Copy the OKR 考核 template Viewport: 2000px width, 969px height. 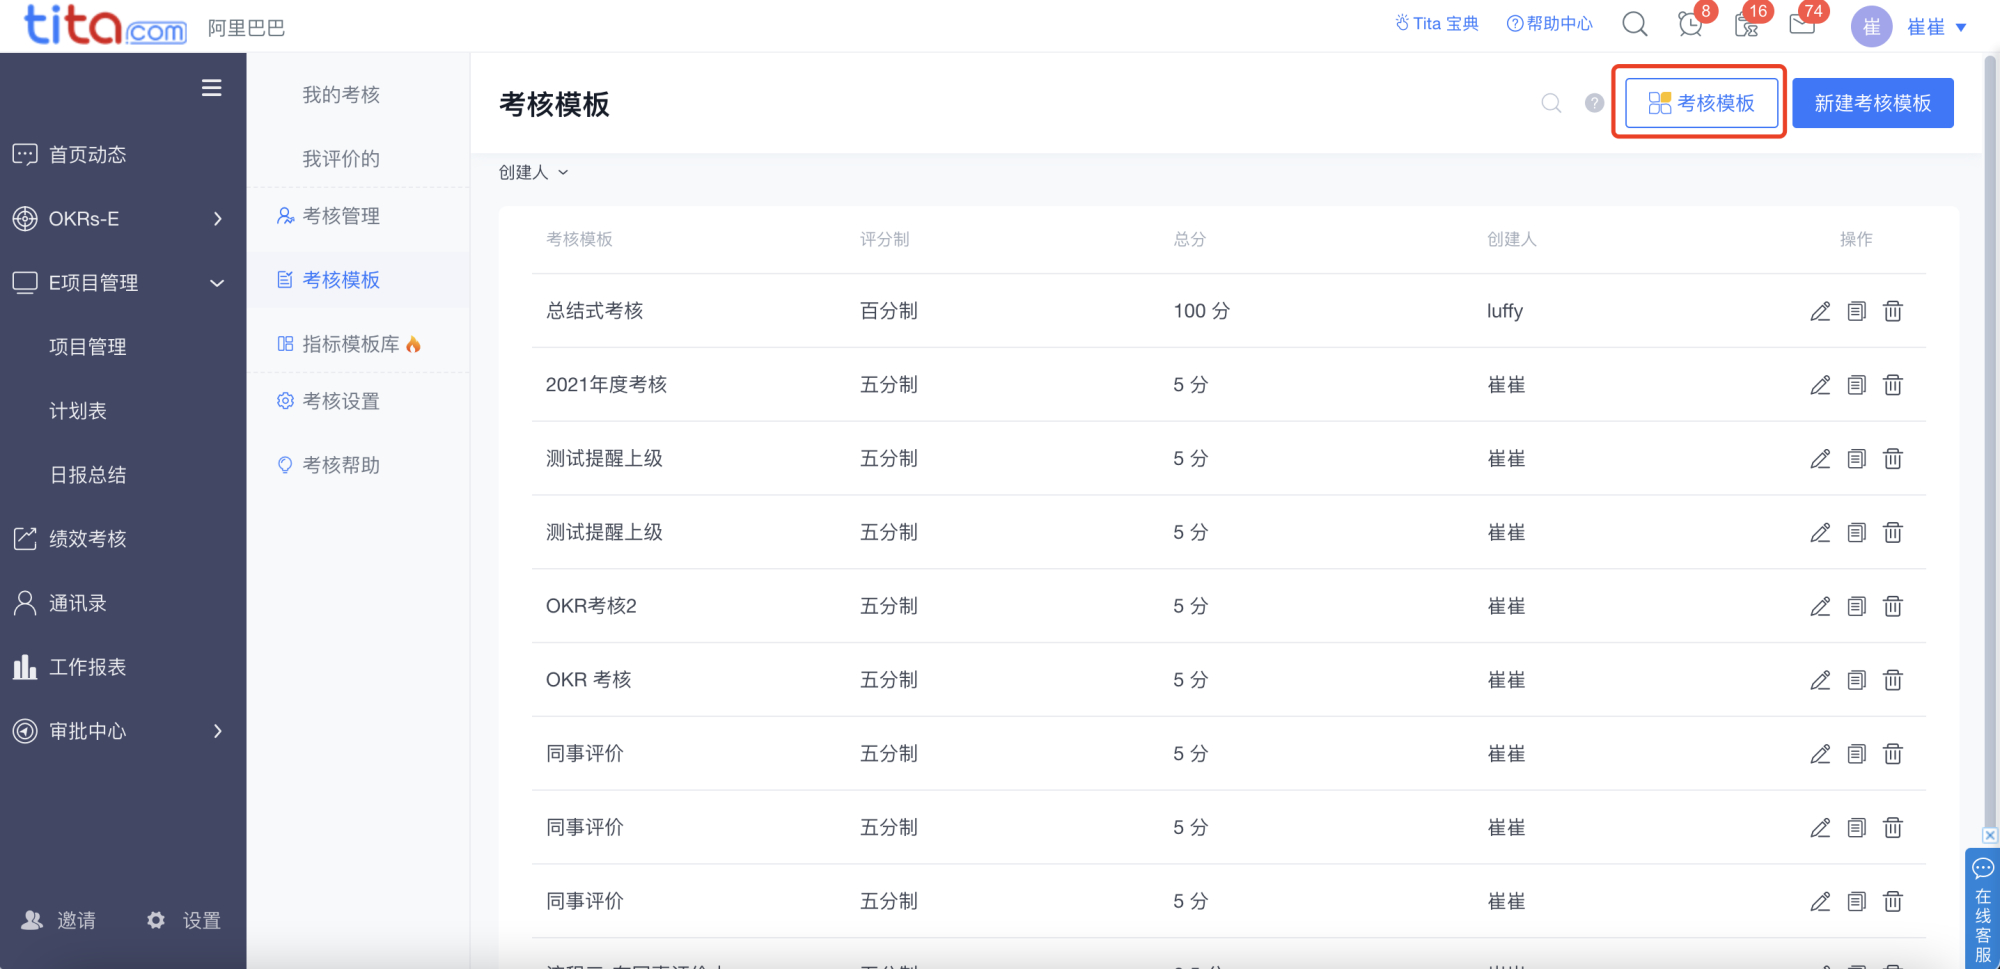point(1857,680)
